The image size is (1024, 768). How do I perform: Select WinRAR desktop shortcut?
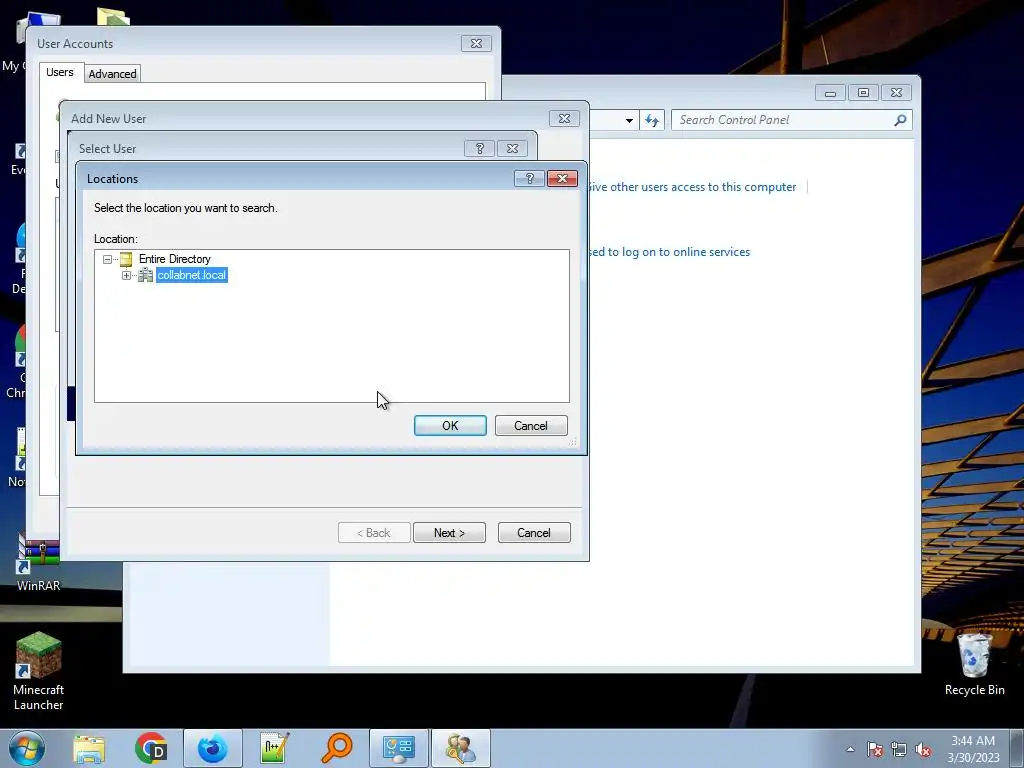coord(39,562)
